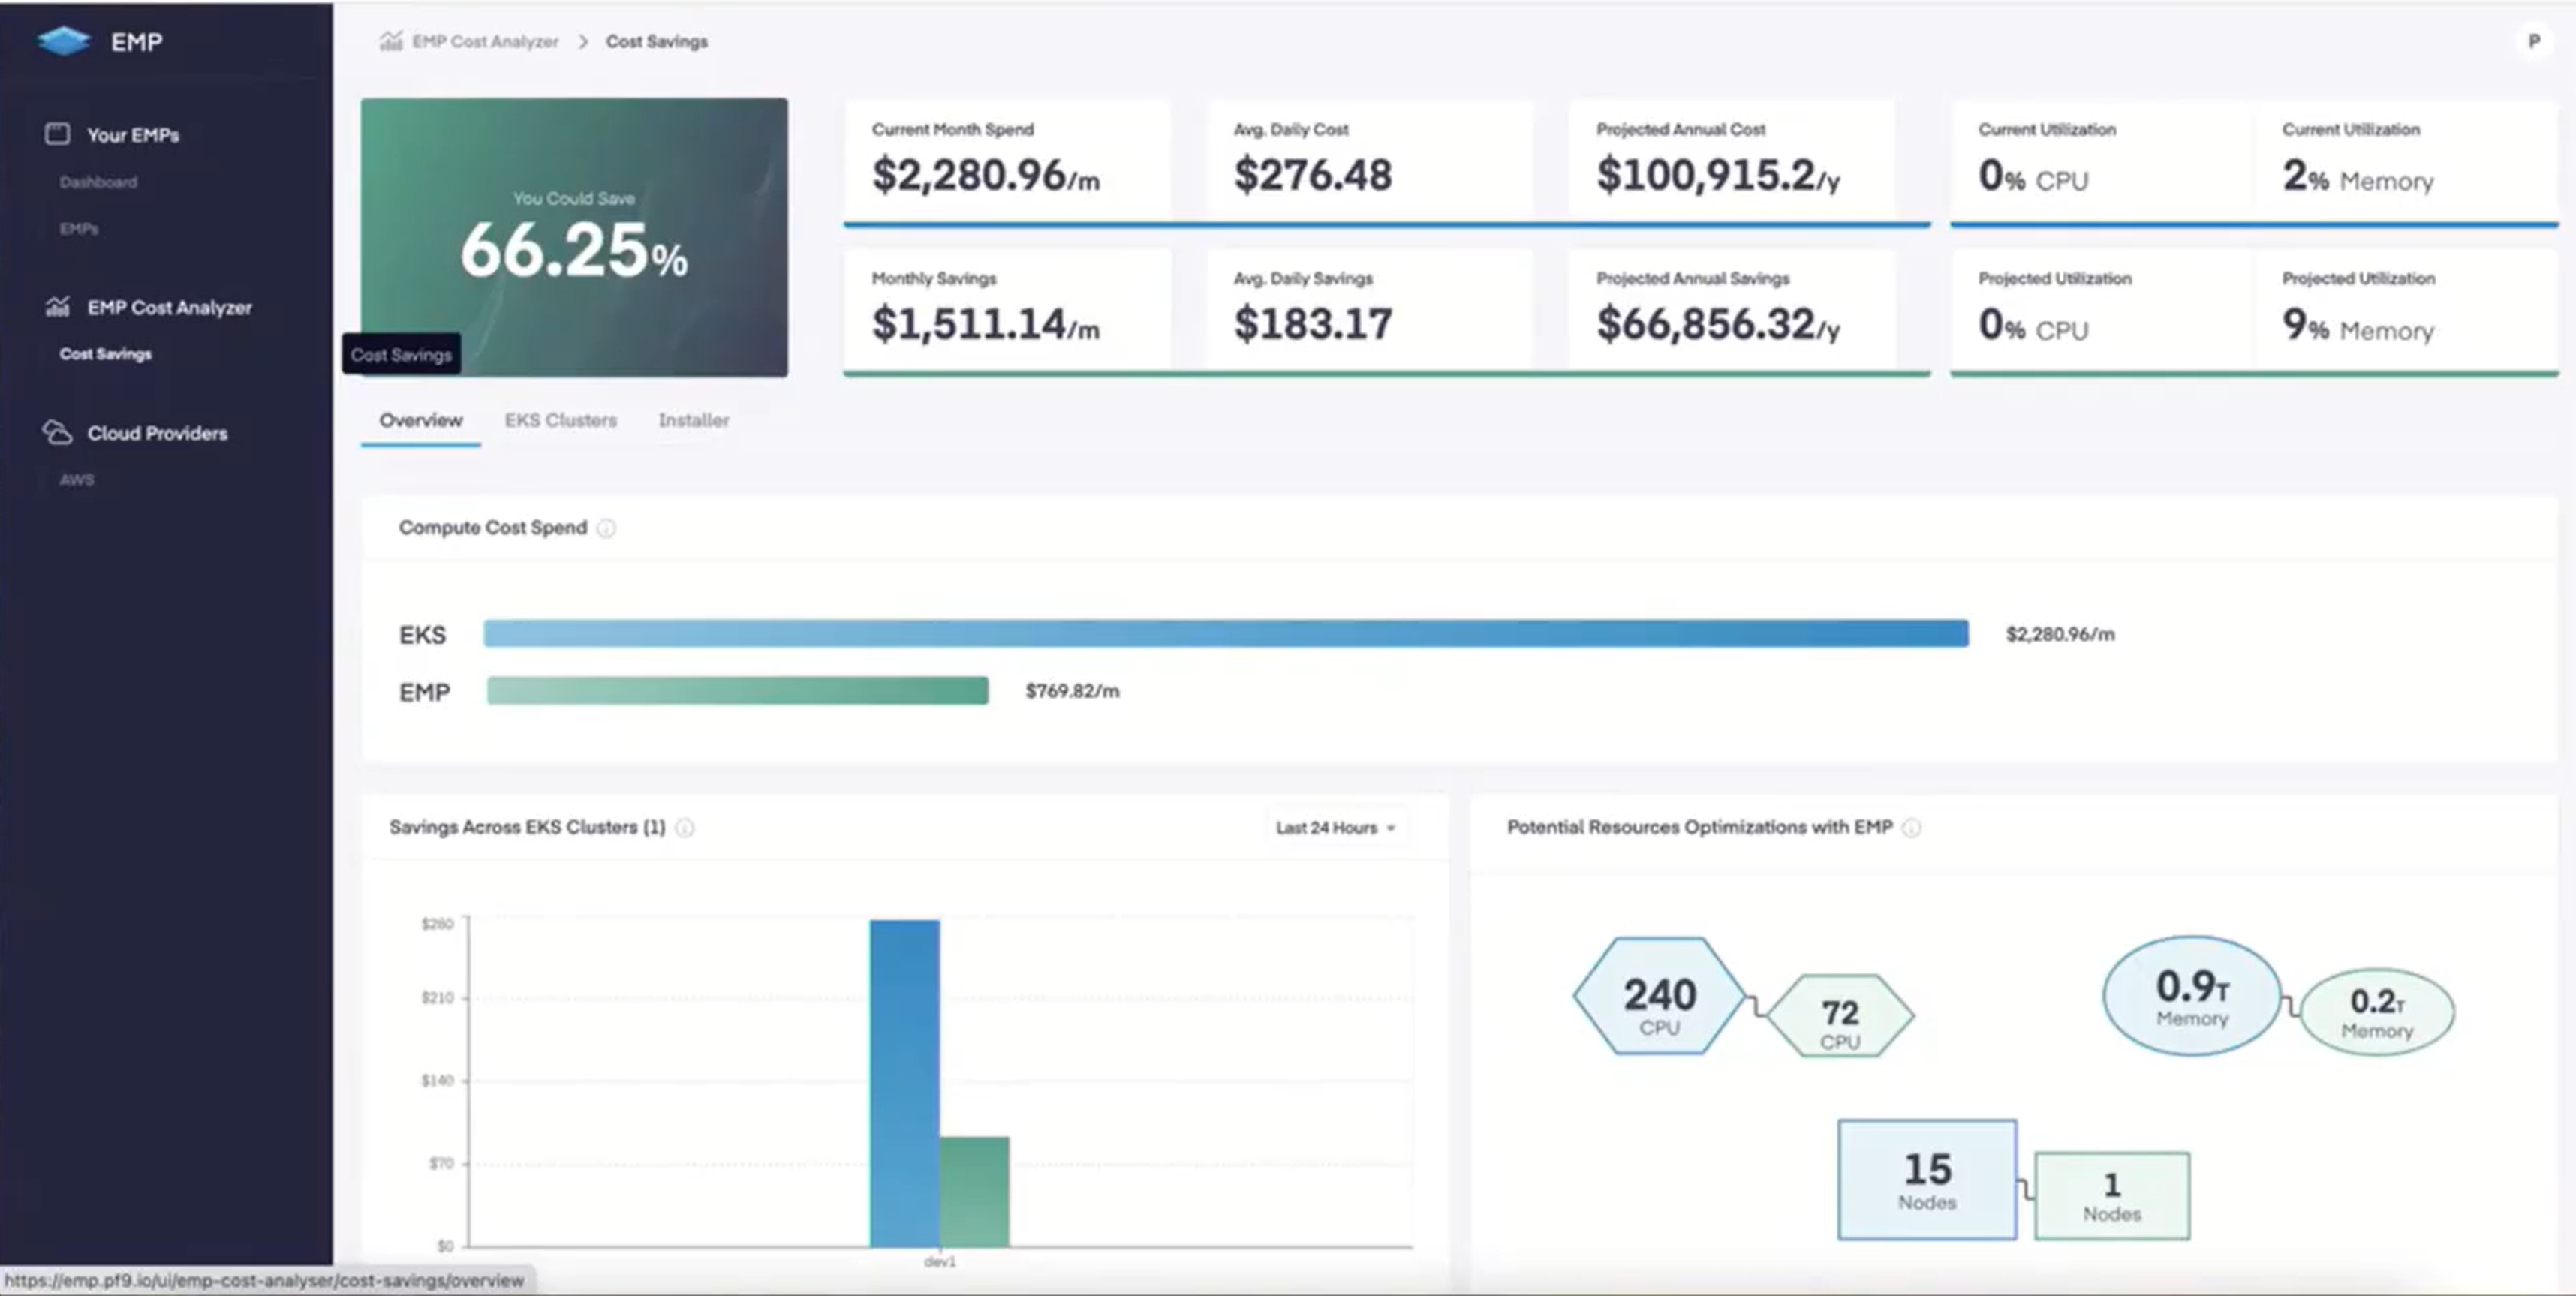Click the breadcrumb EMP Cost Analyzer icon
This screenshot has height=1296, width=2576.
tap(391, 41)
